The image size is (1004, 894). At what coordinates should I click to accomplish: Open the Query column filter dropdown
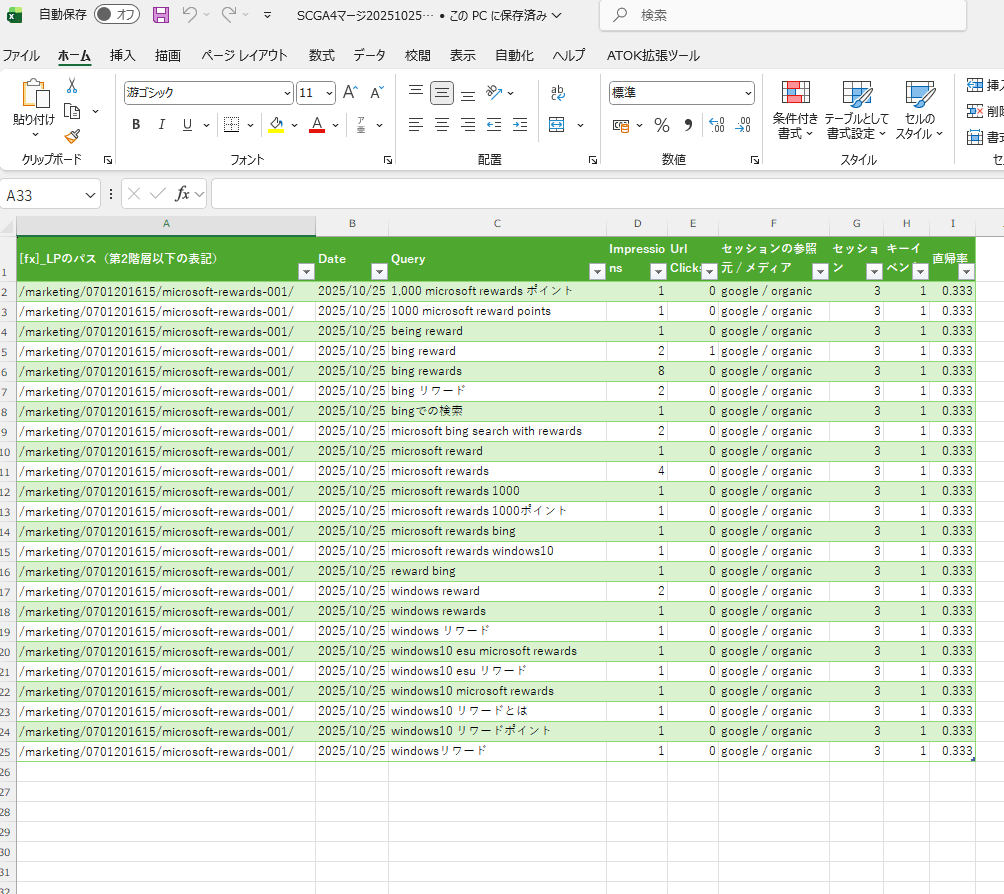click(597, 271)
